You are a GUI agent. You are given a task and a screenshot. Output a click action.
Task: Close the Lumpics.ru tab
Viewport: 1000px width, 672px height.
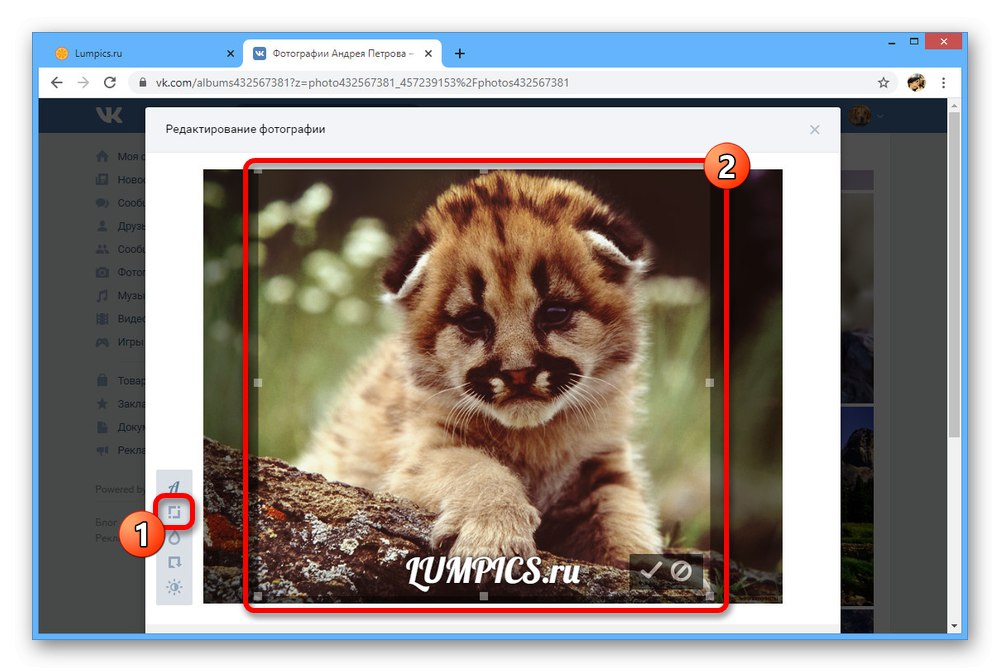click(230, 54)
